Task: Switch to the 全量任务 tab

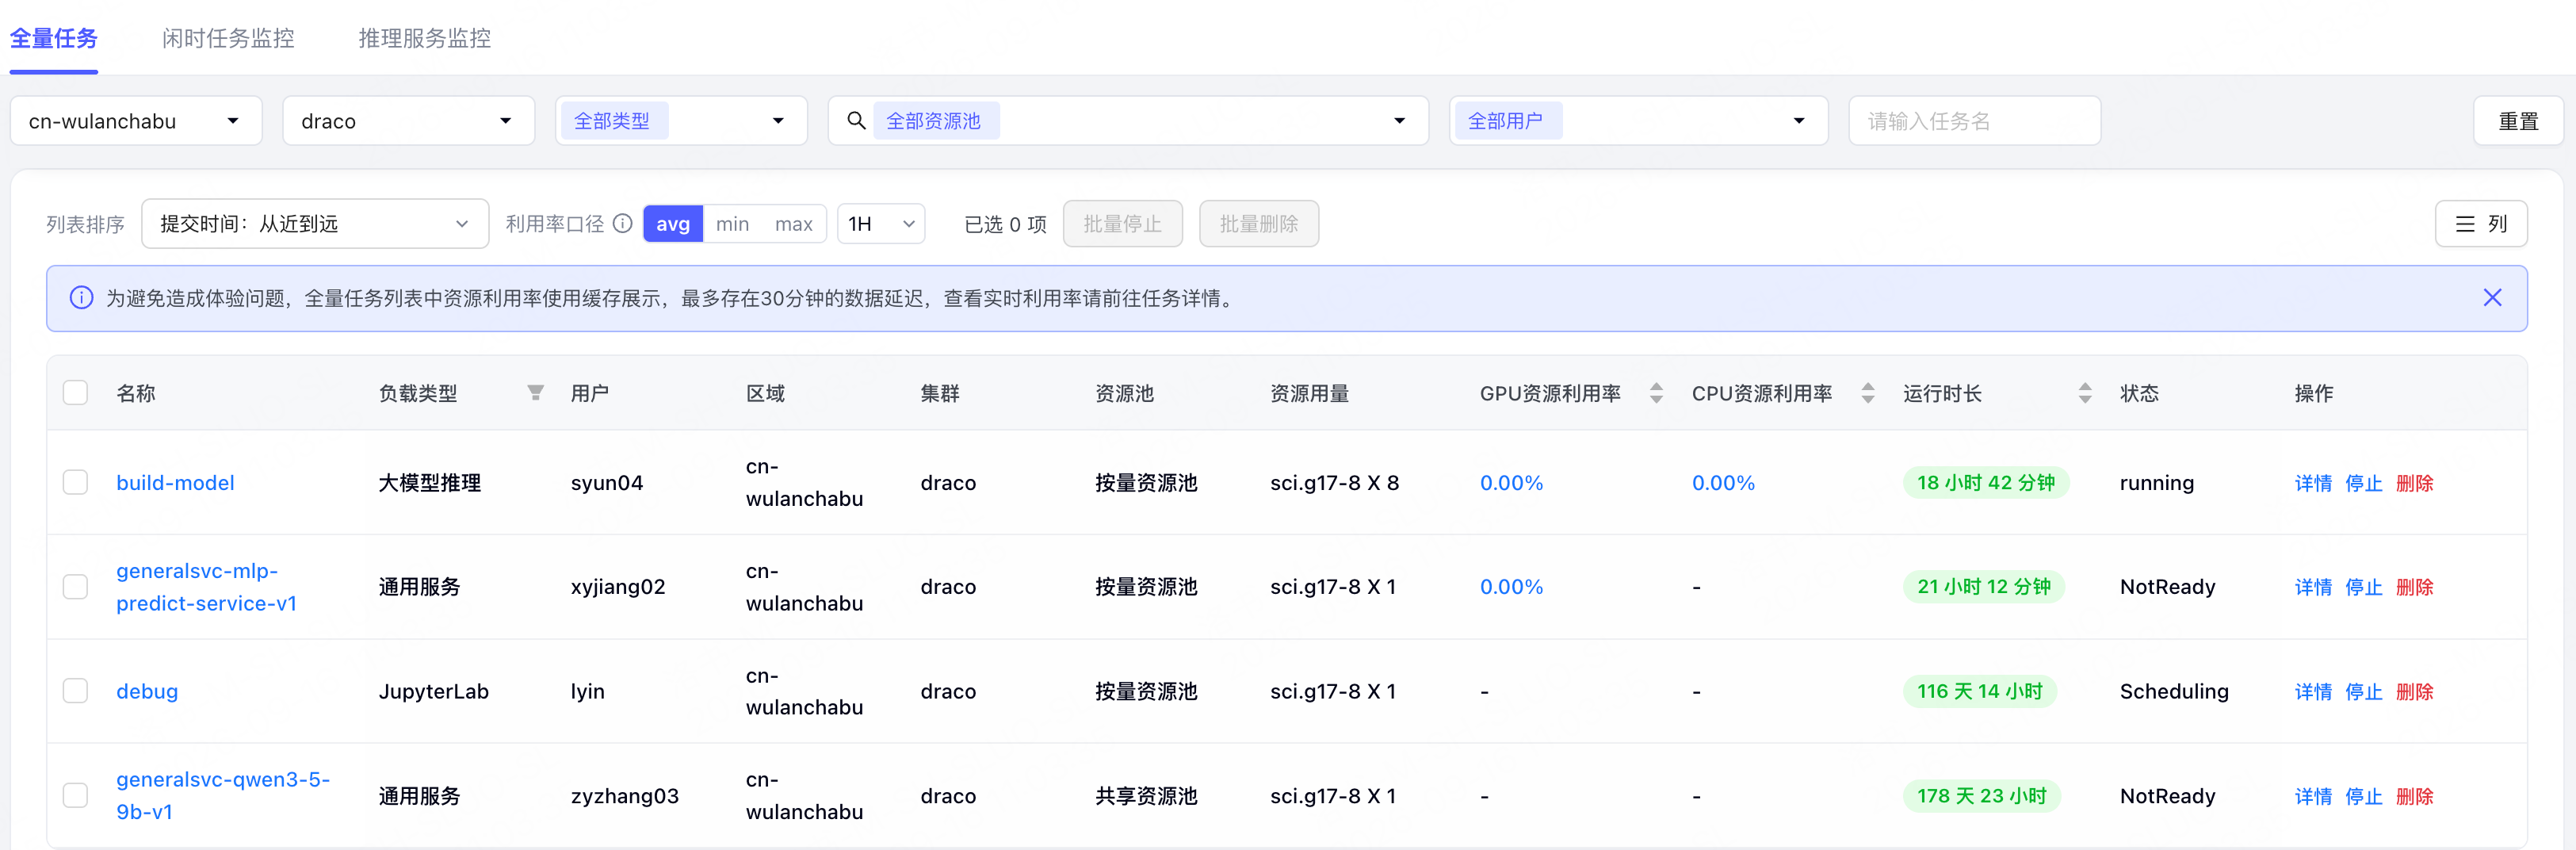Action: tap(54, 38)
